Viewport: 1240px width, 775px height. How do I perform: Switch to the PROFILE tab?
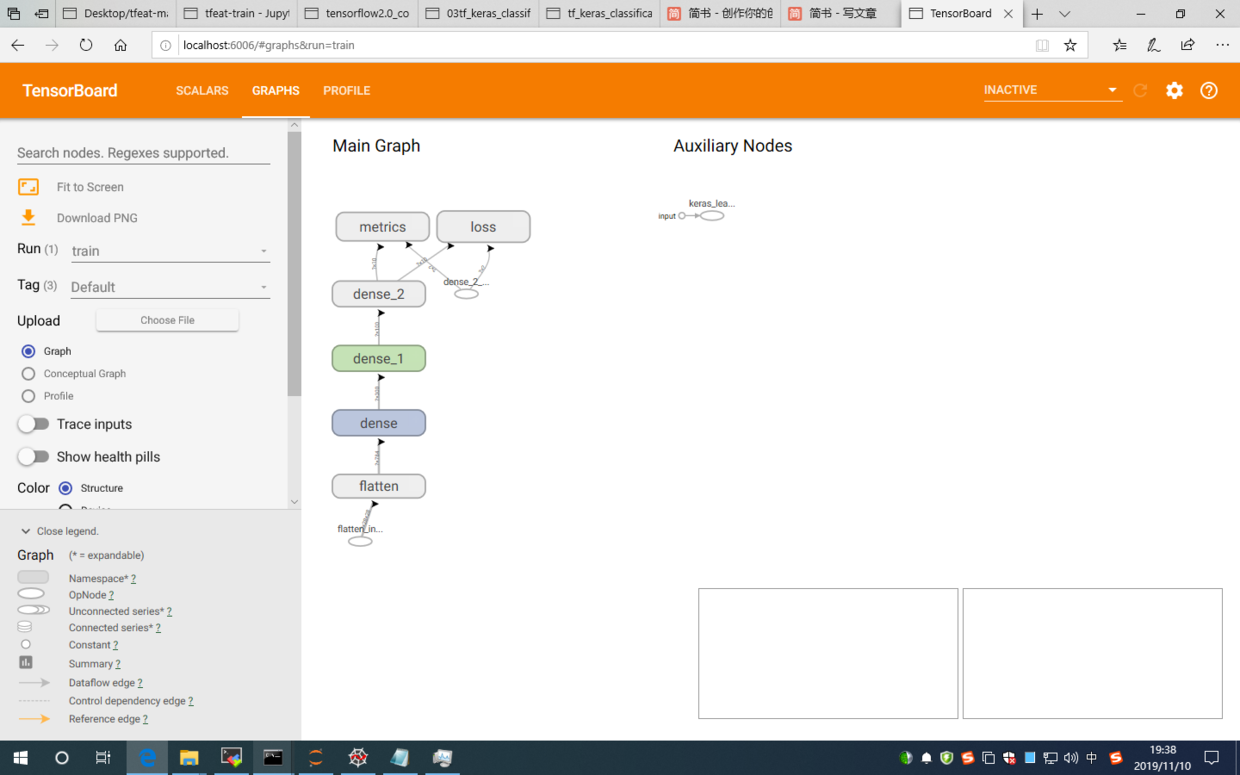(346, 90)
